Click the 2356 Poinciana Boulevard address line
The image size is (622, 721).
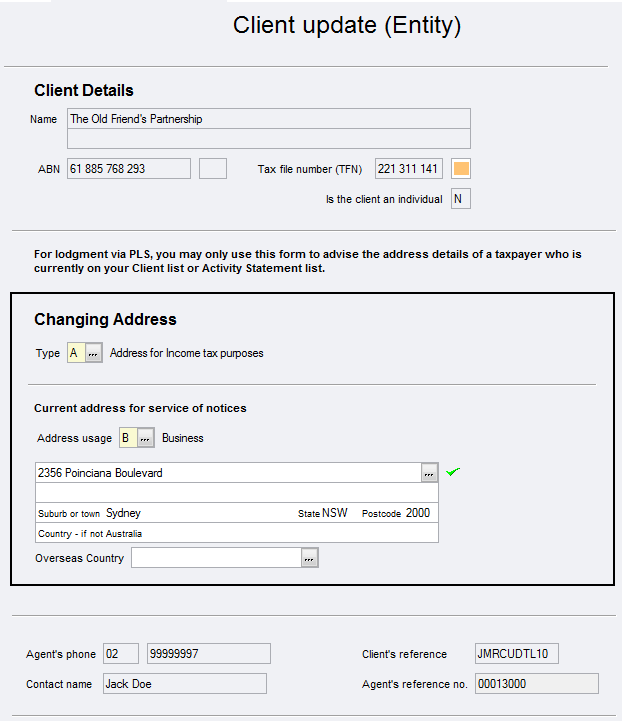[227, 473]
